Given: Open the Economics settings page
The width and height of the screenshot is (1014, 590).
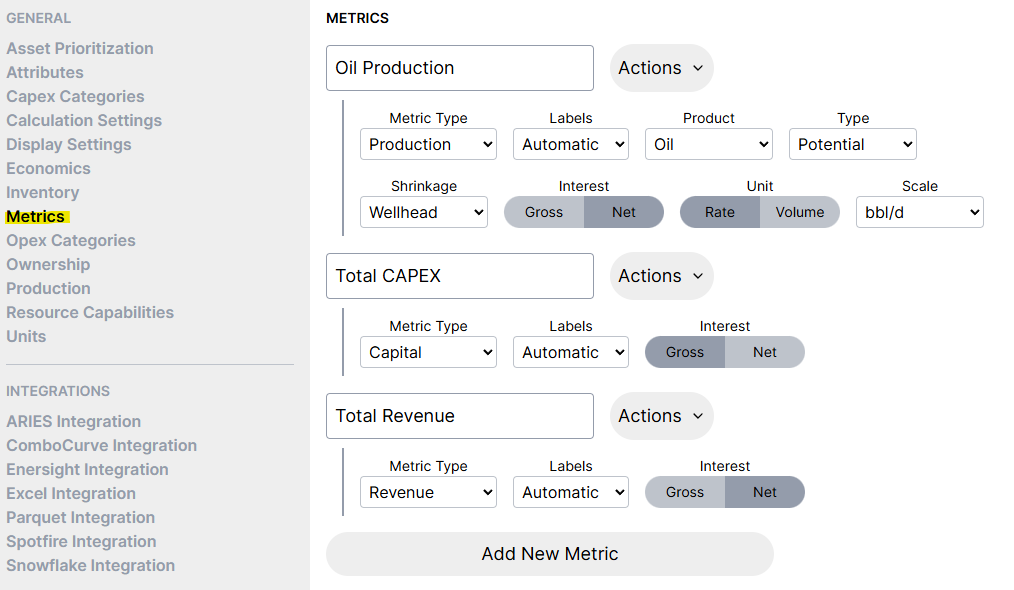Looking at the screenshot, I should pos(48,168).
